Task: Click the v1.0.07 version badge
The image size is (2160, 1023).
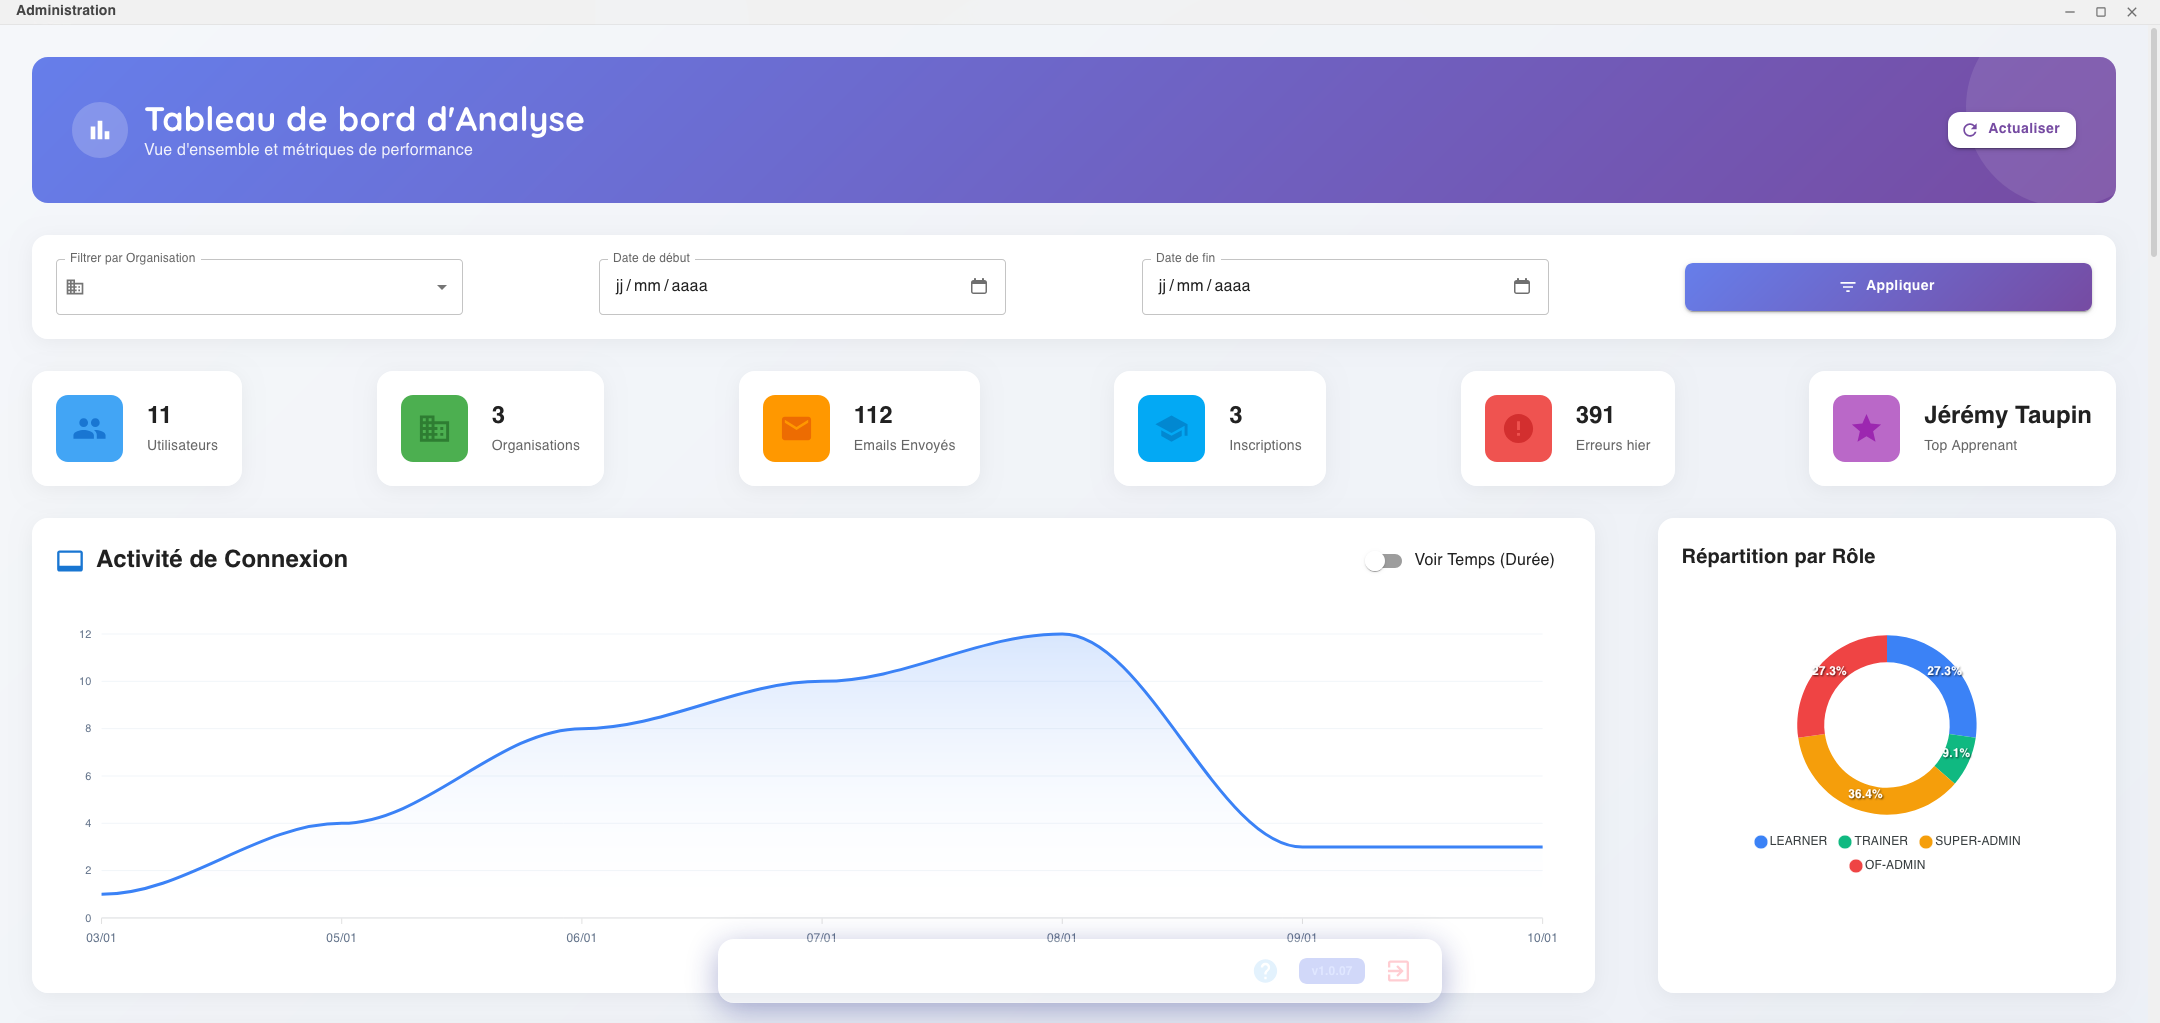Action: tap(1329, 969)
